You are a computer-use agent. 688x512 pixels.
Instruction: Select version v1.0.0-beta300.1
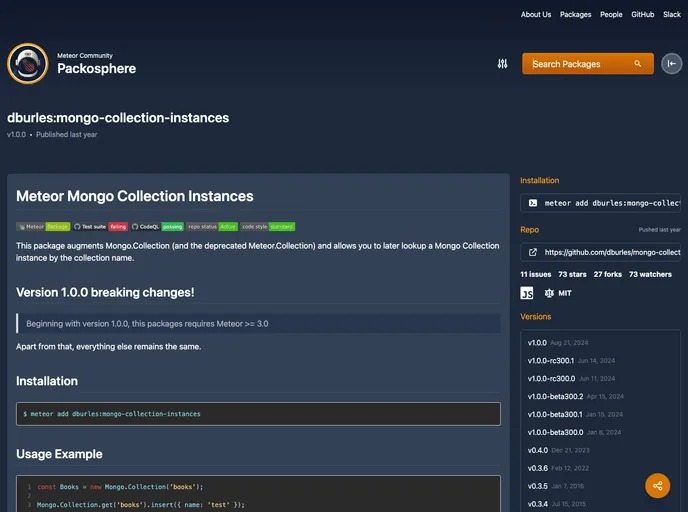point(555,415)
